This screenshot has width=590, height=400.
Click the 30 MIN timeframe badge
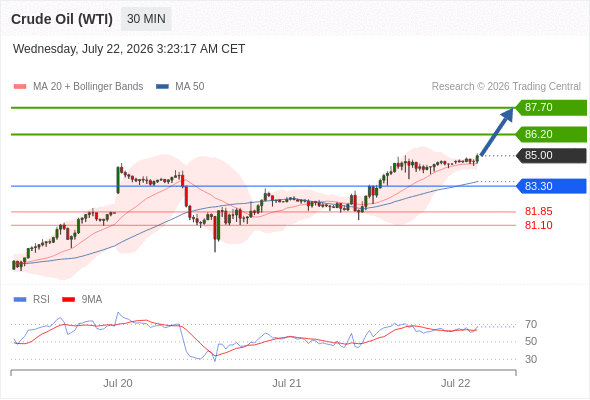click(x=146, y=19)
